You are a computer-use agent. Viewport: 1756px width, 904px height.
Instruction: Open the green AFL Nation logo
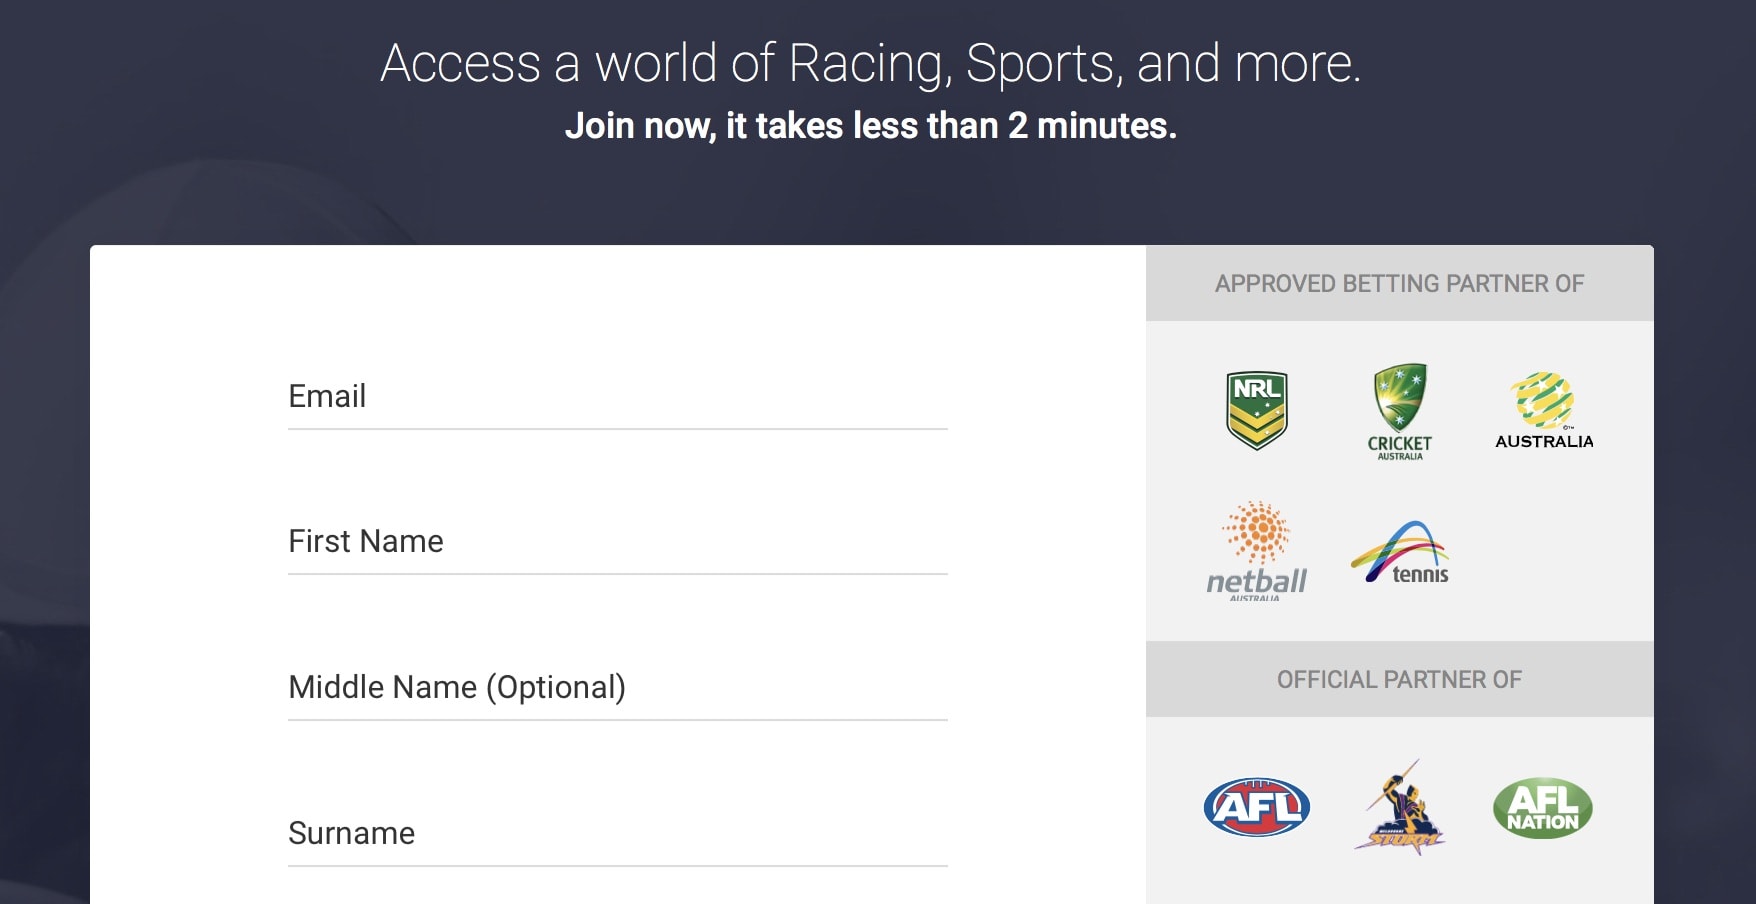tap(1543, 808)
